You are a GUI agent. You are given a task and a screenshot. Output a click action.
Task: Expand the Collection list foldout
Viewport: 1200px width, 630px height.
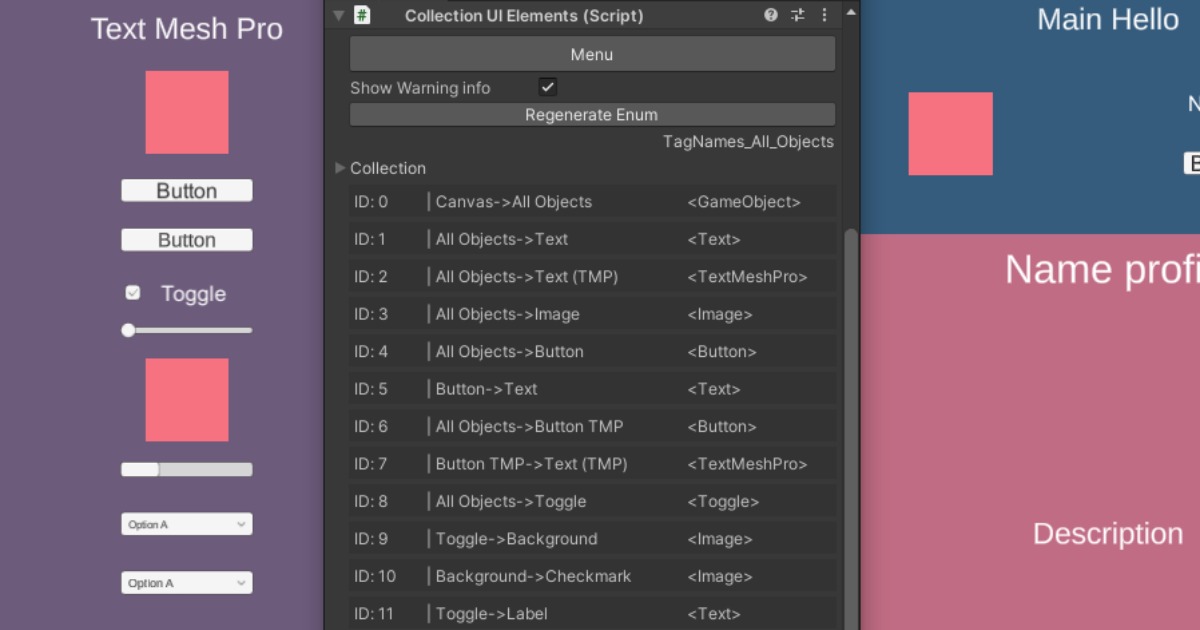click(x=340, y=168)
